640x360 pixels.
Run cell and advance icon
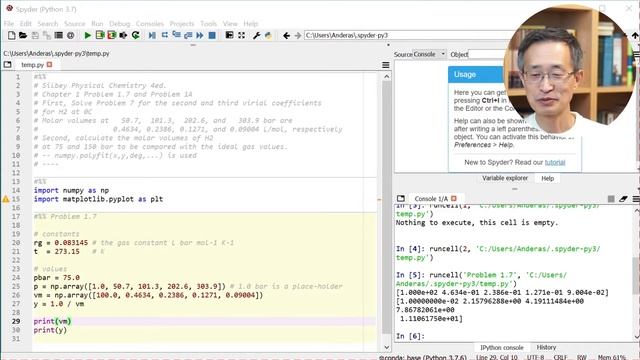click(111, 36)
